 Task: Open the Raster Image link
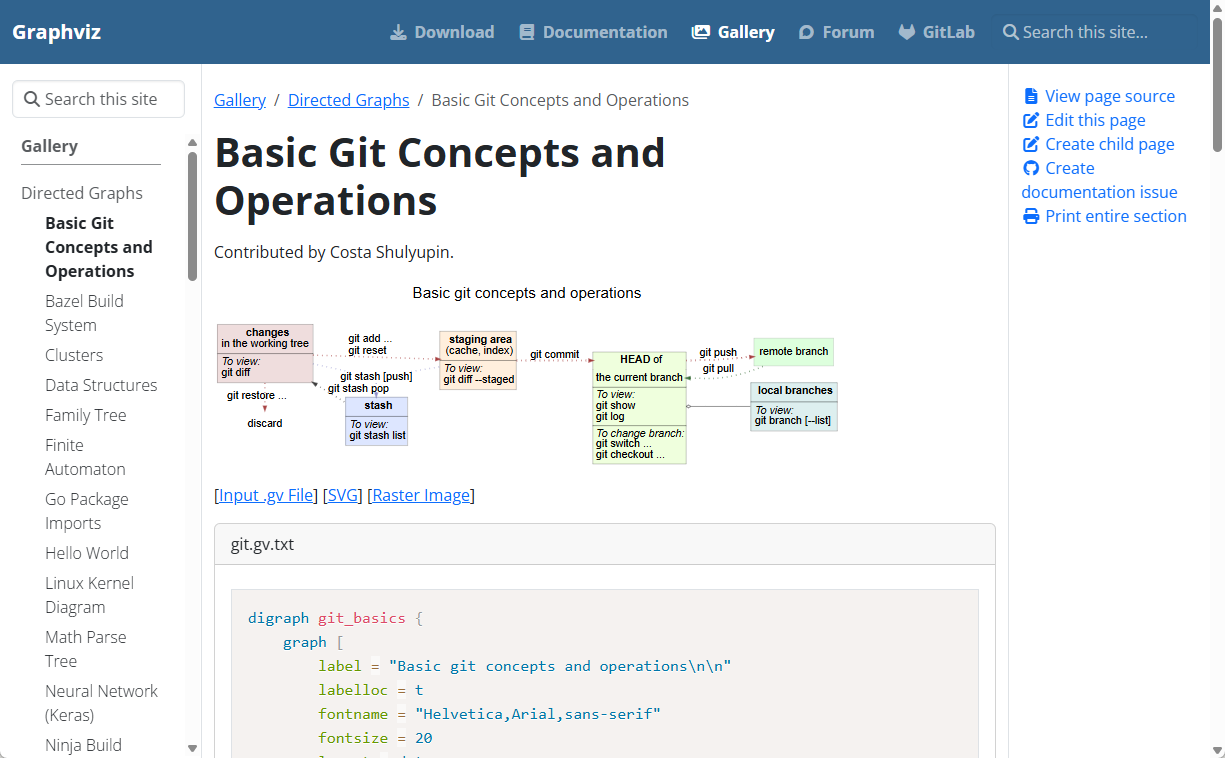coord(421,495)
